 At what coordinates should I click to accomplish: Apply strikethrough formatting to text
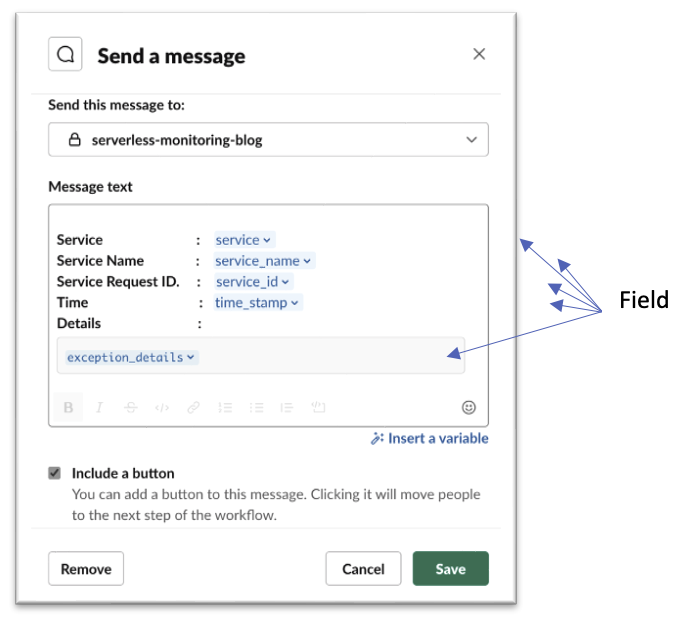[131, 408]
